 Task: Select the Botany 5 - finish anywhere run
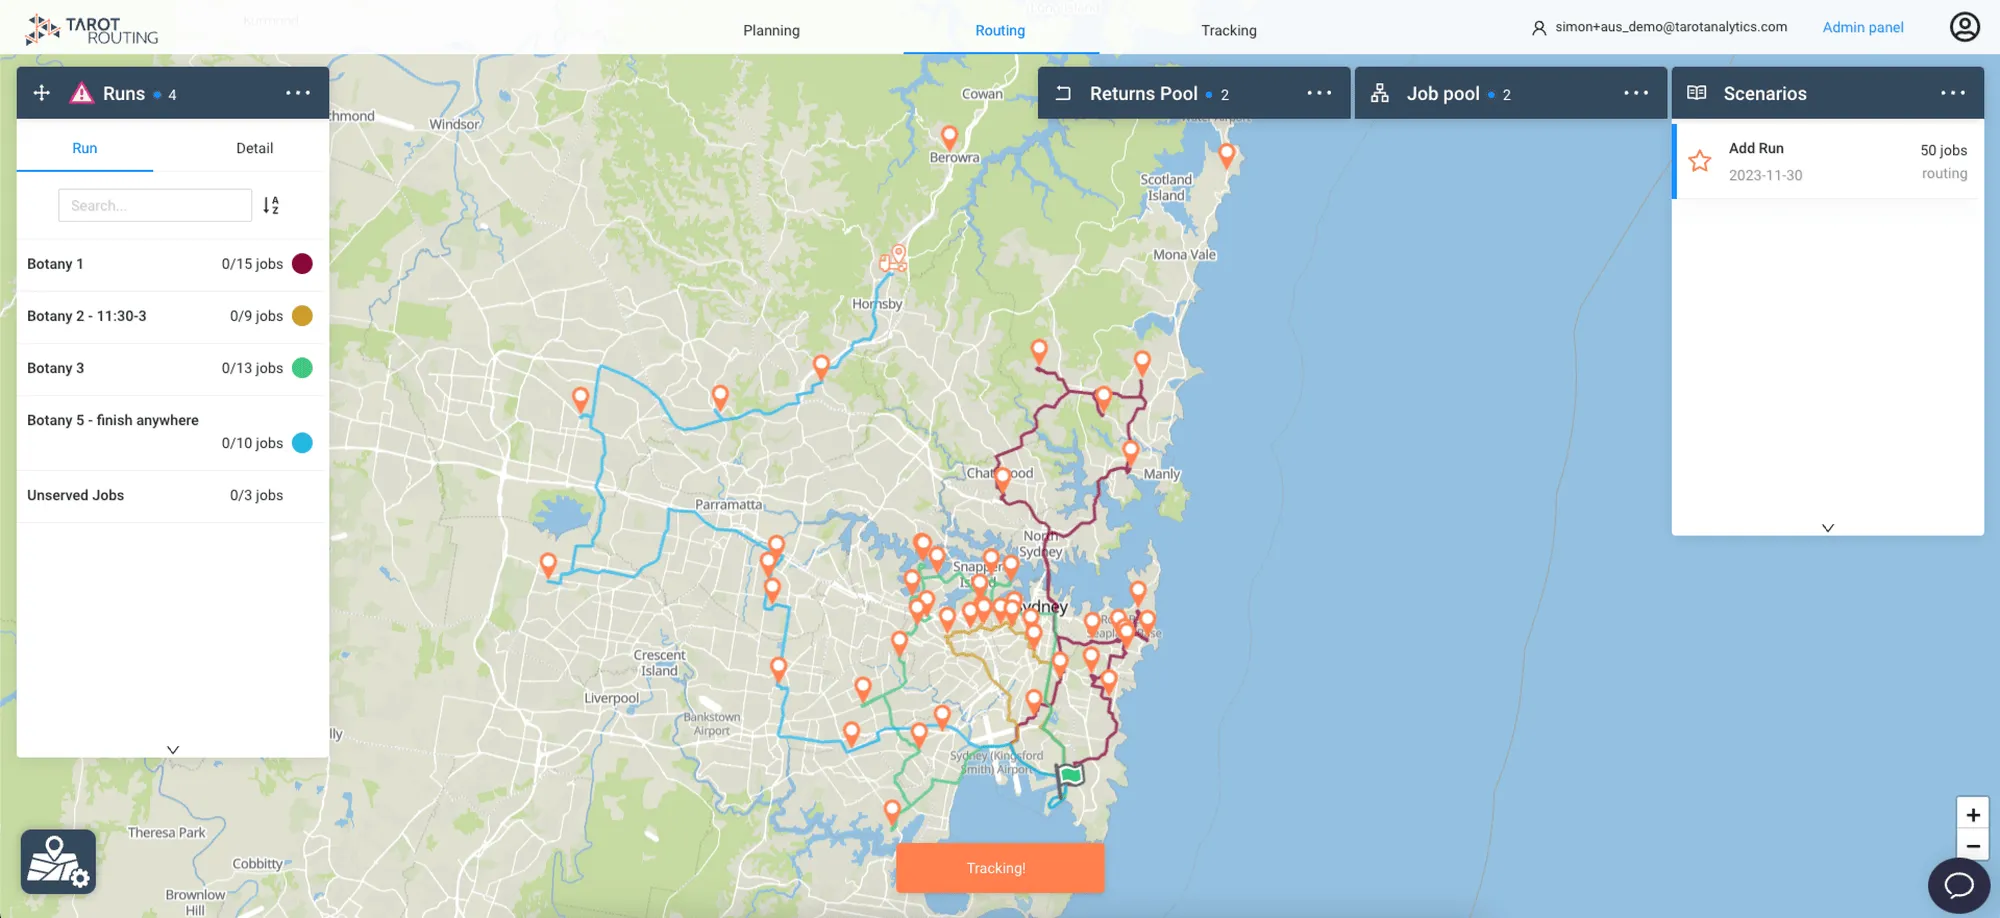click(172, 432)
